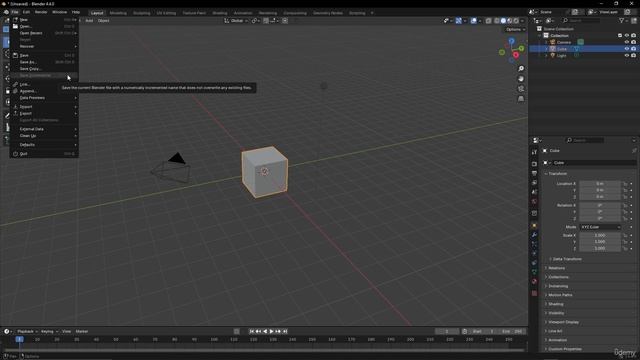640x360 pixels.
Task: Toggle render camera icon for Camera row
Action: (633, 42)
